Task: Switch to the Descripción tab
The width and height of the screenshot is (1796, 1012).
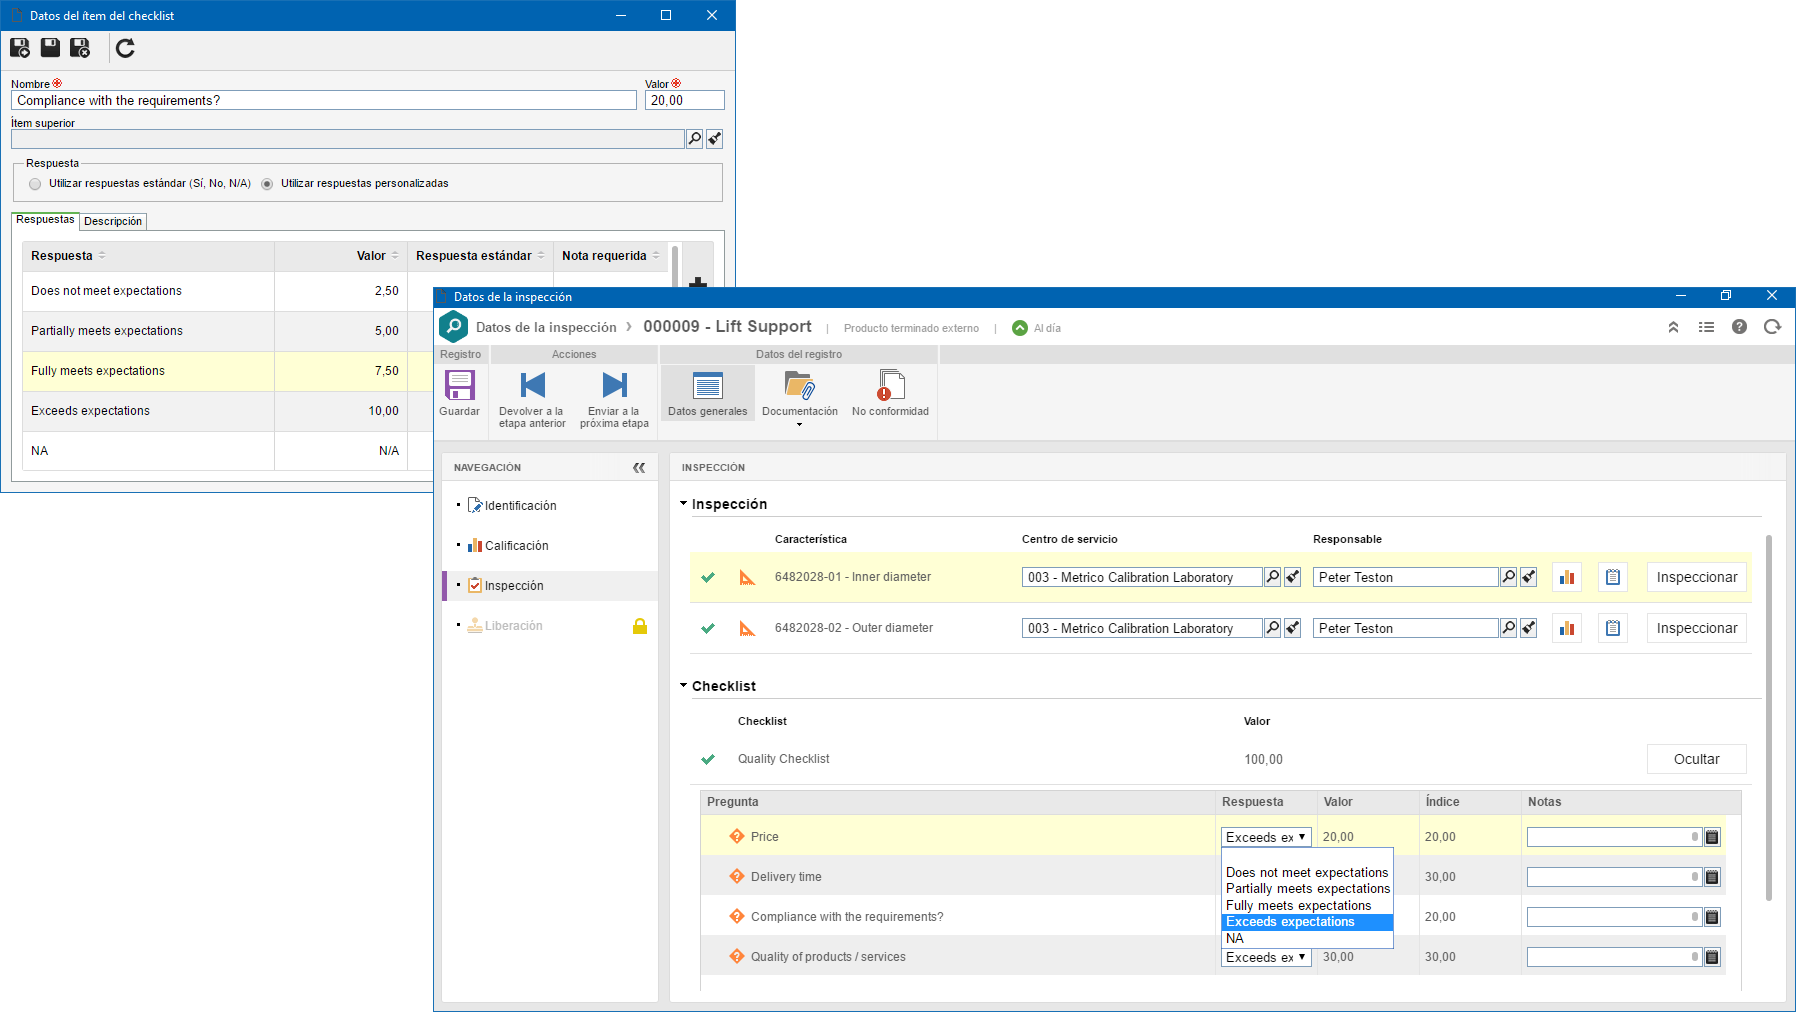Action: pyautogui.click(x=113, y=221)
